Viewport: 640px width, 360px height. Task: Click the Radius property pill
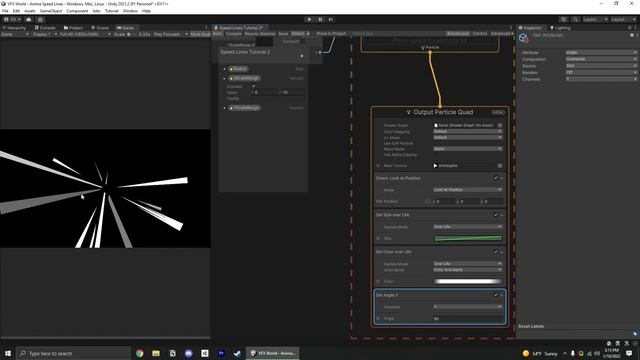[238, 69]
